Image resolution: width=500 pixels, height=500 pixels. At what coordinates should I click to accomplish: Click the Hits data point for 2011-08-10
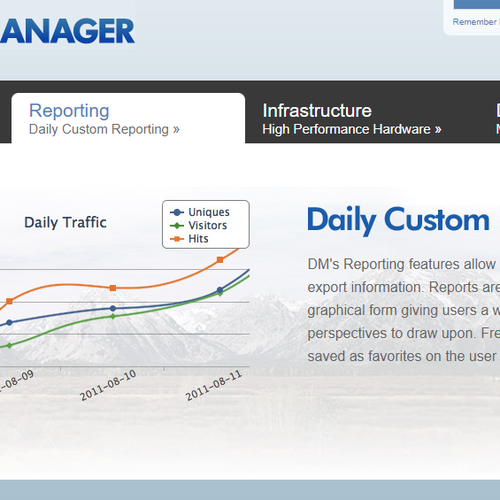[x=113, y=288]
